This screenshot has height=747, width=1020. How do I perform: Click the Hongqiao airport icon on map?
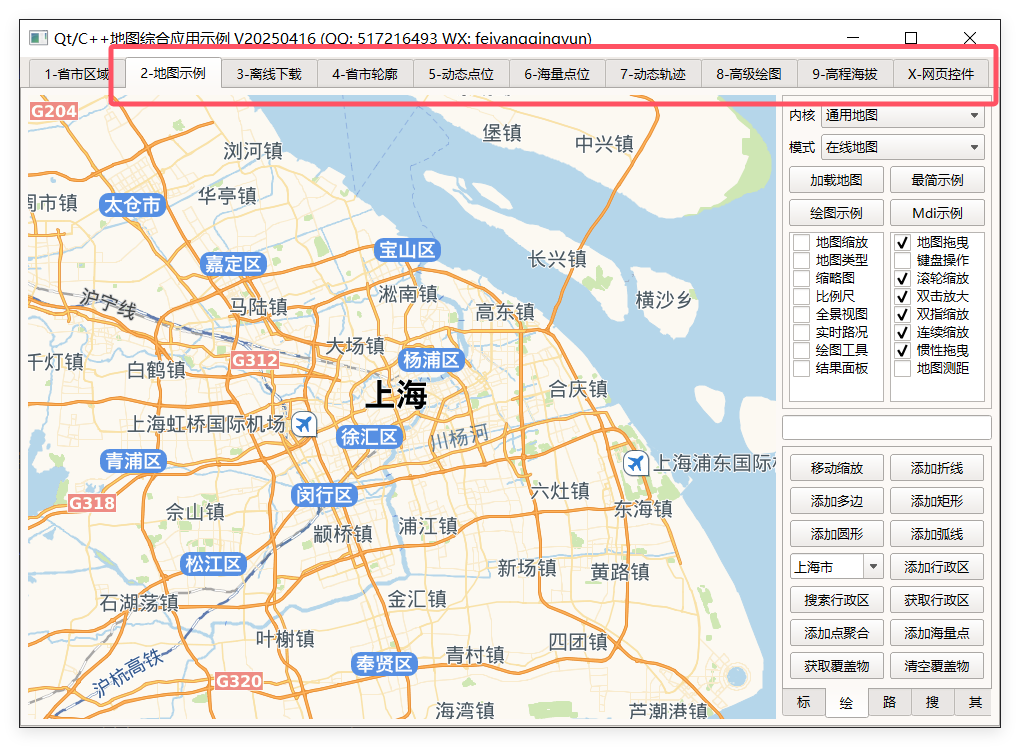[x=304, y=425]
